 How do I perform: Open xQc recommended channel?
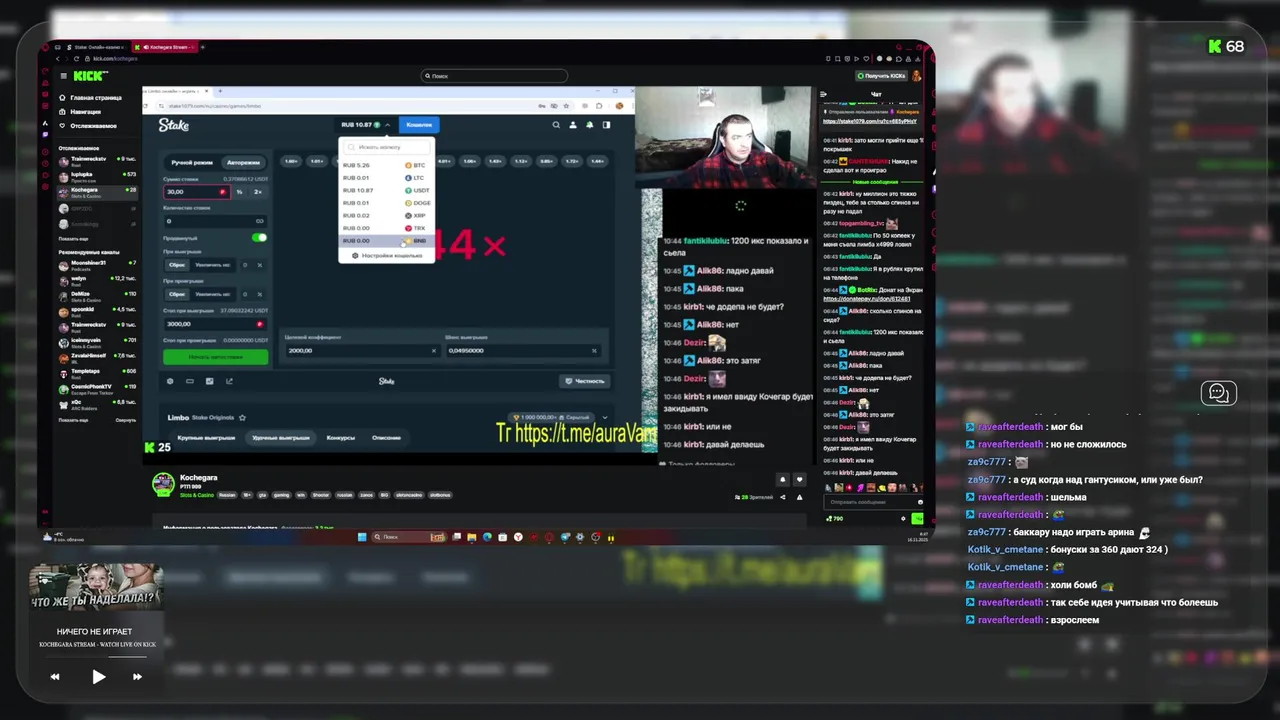coord(97,404)
